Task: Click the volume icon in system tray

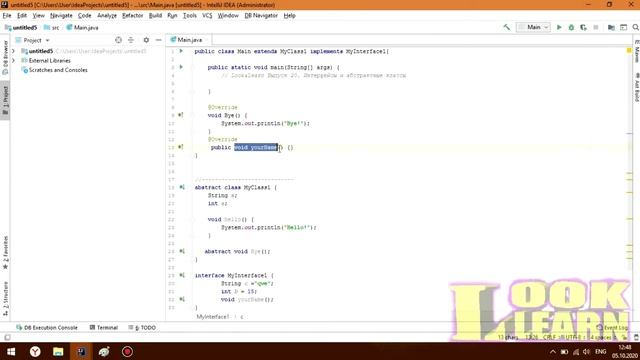Action: (x=587, y=351)
